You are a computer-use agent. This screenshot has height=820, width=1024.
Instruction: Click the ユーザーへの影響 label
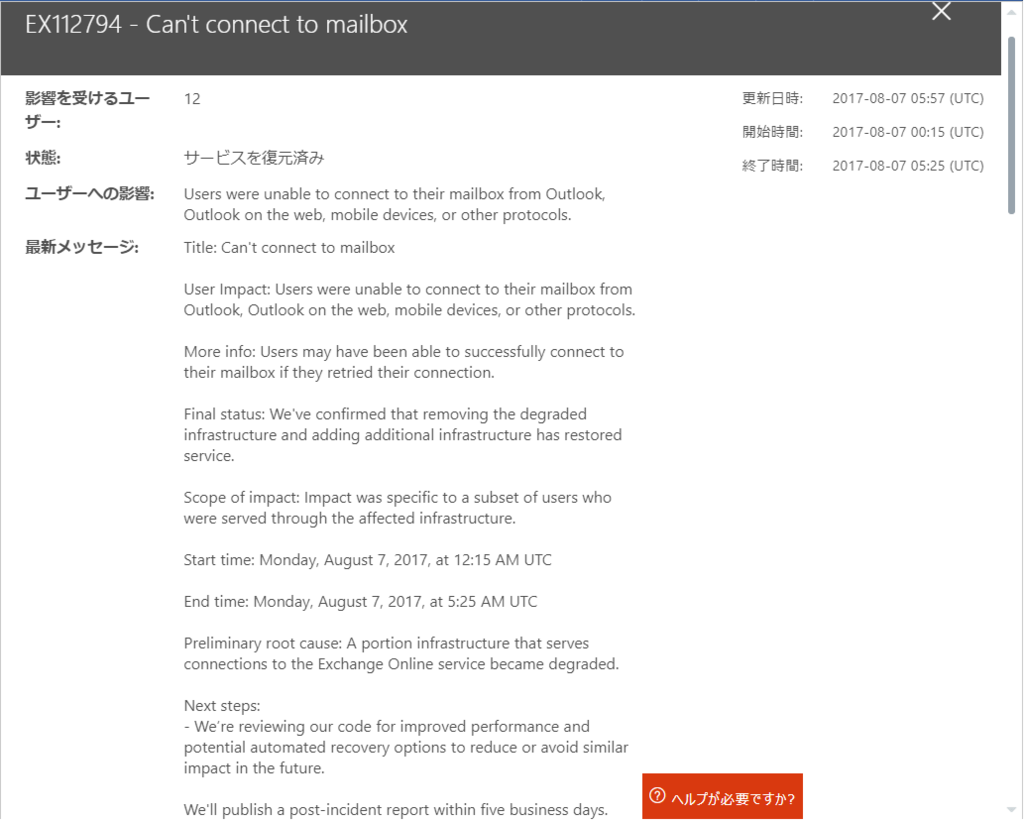pos(89,194)
